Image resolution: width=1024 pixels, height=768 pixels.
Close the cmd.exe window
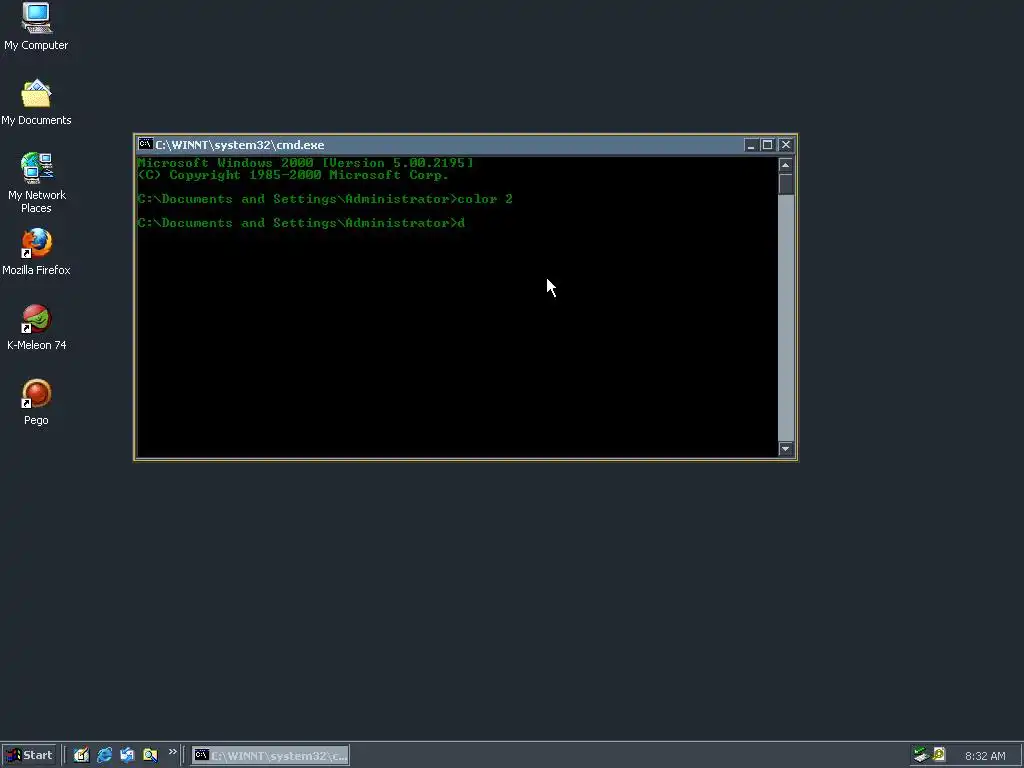pos(786,145)
